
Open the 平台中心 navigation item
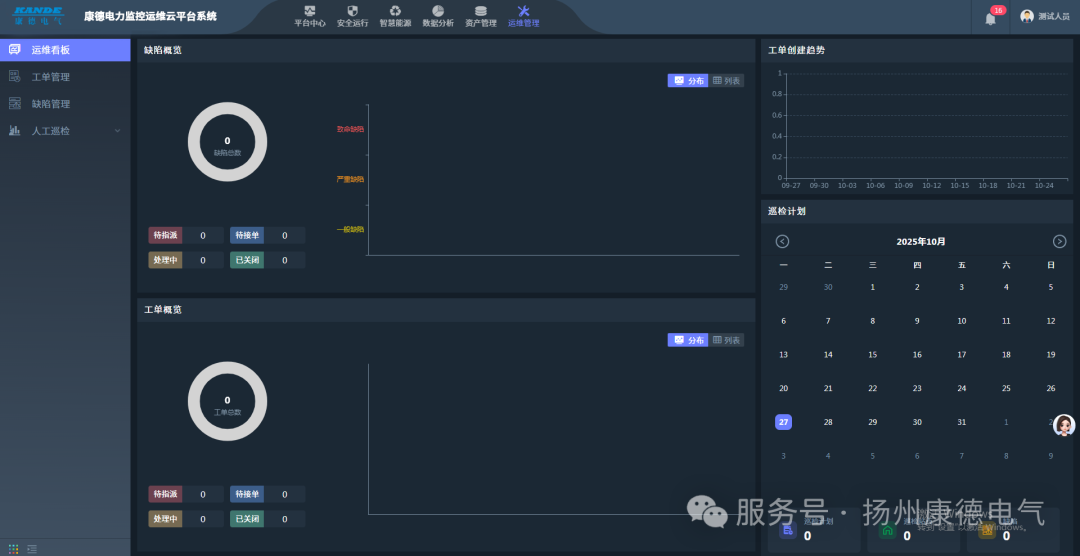tap(309, 16)
